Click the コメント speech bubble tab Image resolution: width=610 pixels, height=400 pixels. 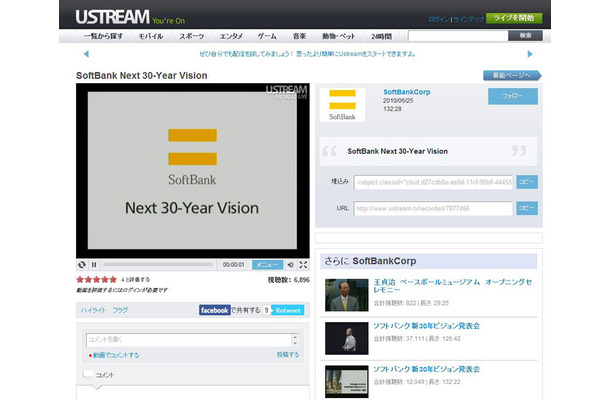pos(98,375)
